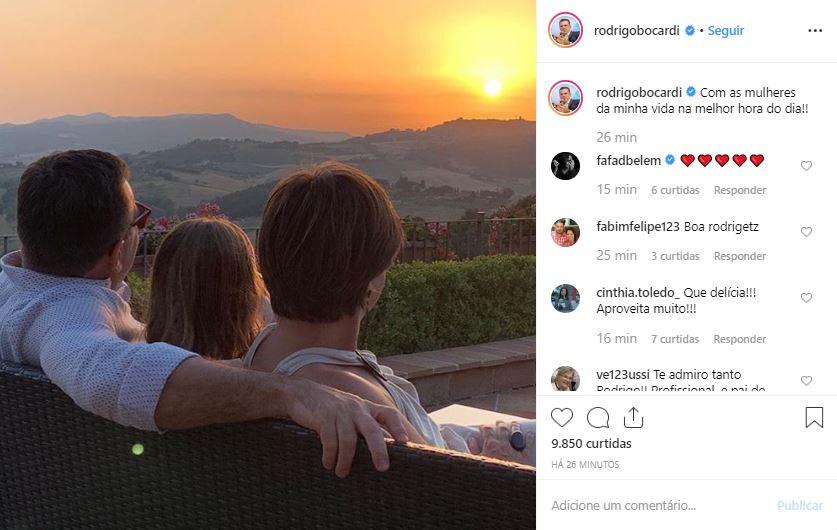The height and width of the screenshot is (530, 837).
Task: Click the Seguir follow link
Action: tap(726, 31)
